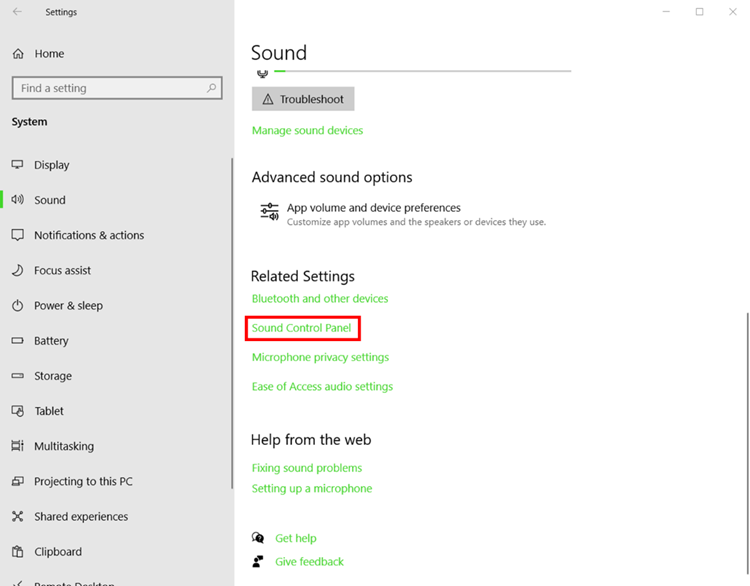
Task: Click the Give feedback person icon
Action: point(258,561)
